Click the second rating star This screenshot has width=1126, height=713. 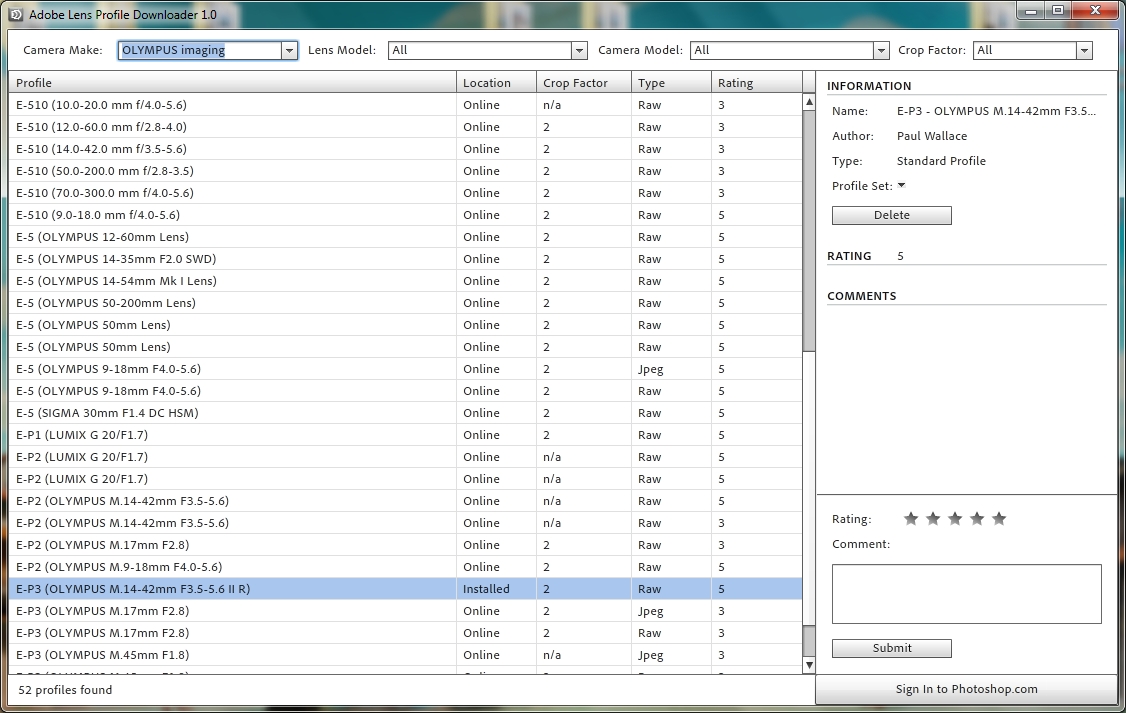[933, 519]
